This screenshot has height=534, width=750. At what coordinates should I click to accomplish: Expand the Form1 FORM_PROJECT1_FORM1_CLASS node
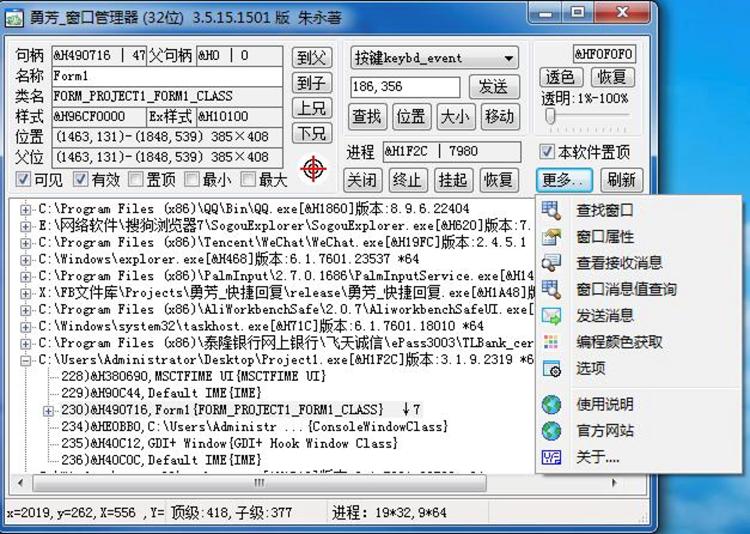click(48, 411)
